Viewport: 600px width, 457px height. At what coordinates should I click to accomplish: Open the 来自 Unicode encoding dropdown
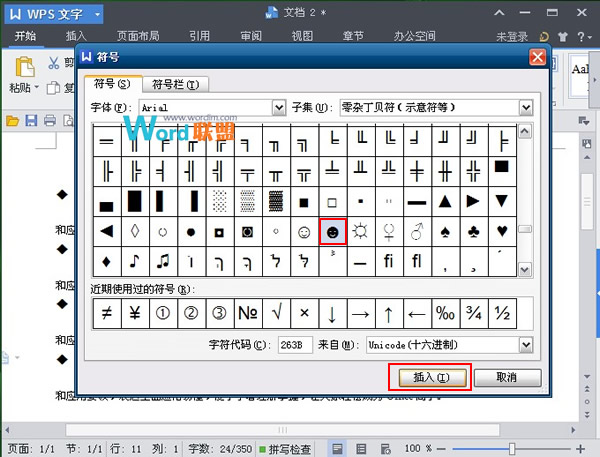(525, 345)
